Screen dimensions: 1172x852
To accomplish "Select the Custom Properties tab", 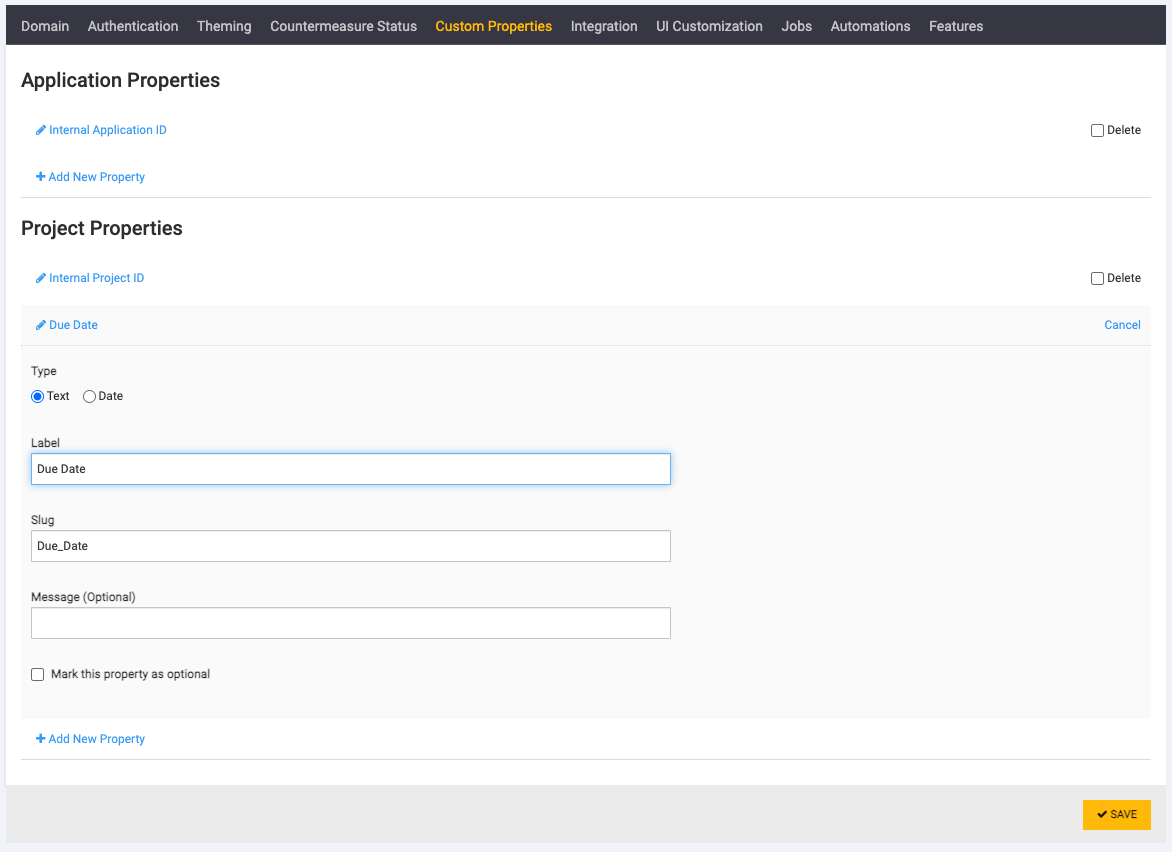I will [x=494, y=26].
